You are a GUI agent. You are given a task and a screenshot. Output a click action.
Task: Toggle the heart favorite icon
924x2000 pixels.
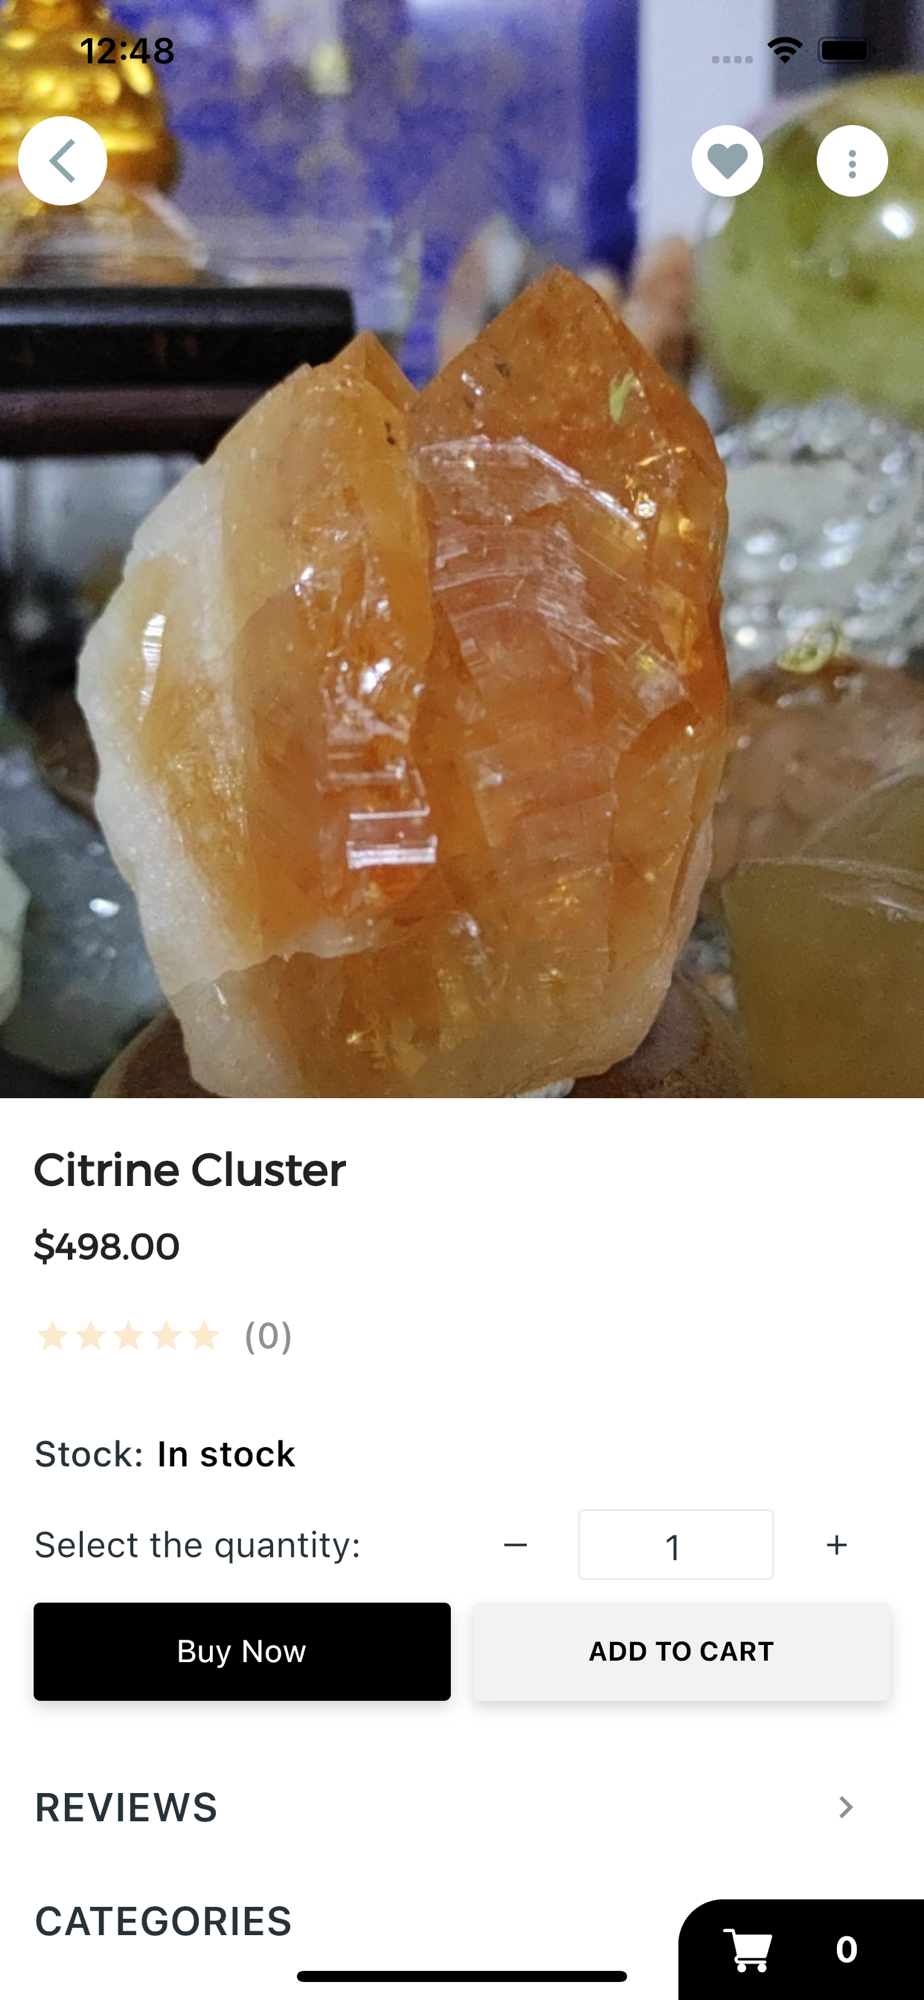[727, 161]
